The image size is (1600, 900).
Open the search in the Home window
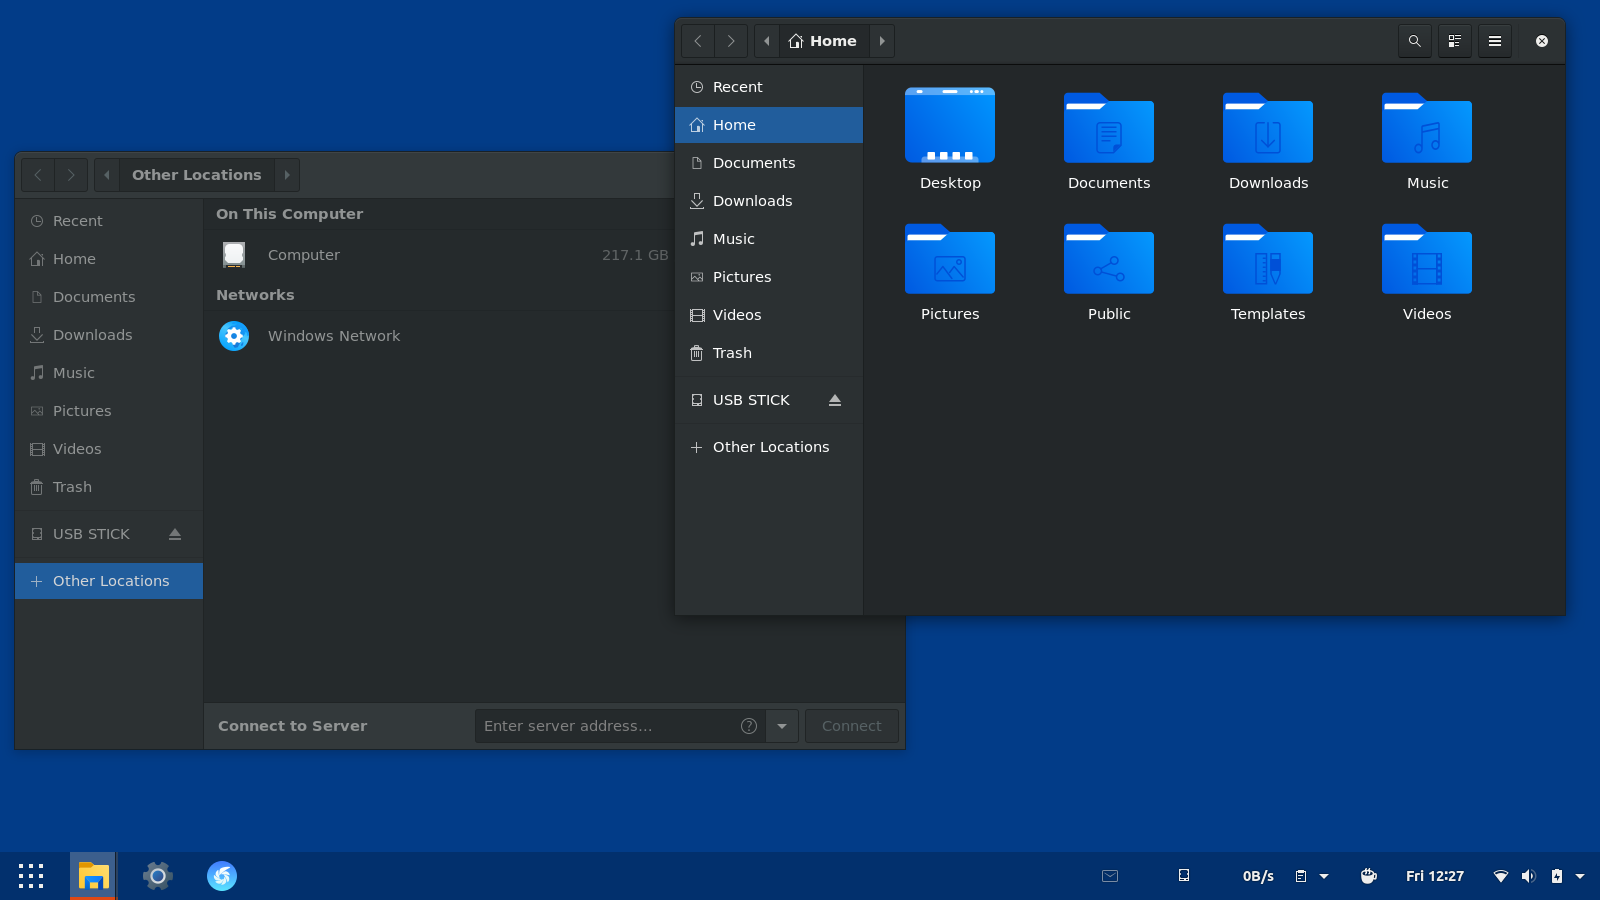pyautogui.click(x=1414, y=41)
